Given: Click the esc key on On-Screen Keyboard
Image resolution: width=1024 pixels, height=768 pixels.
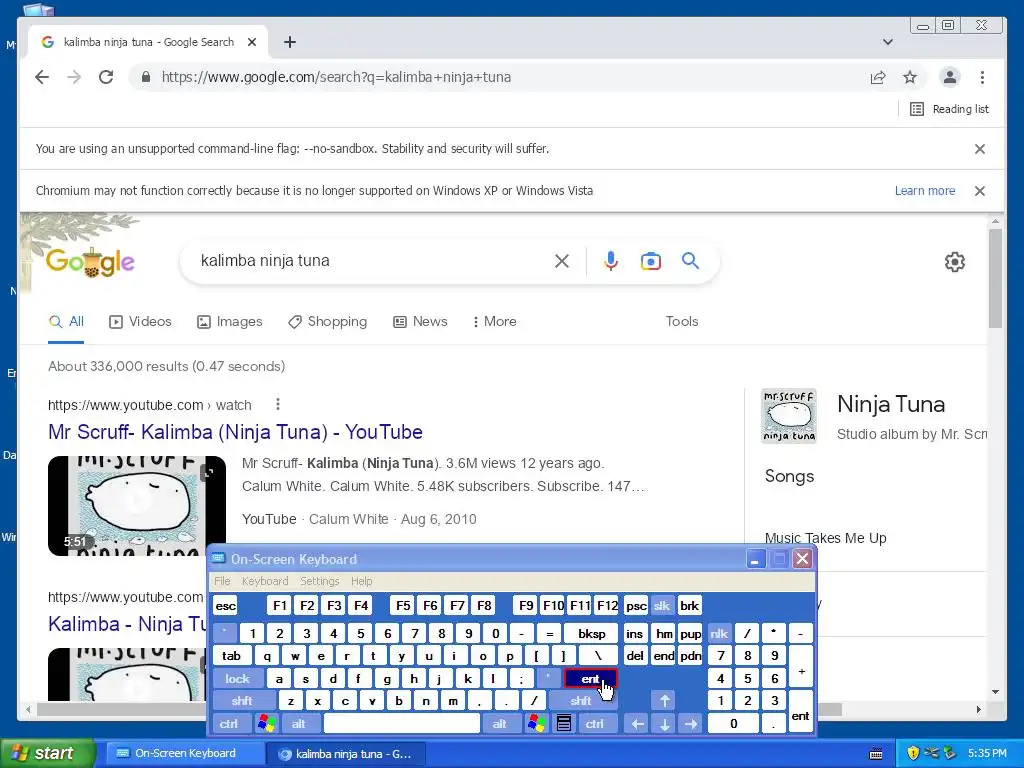Looking at the screenshot, I should [x=226, y=606].
